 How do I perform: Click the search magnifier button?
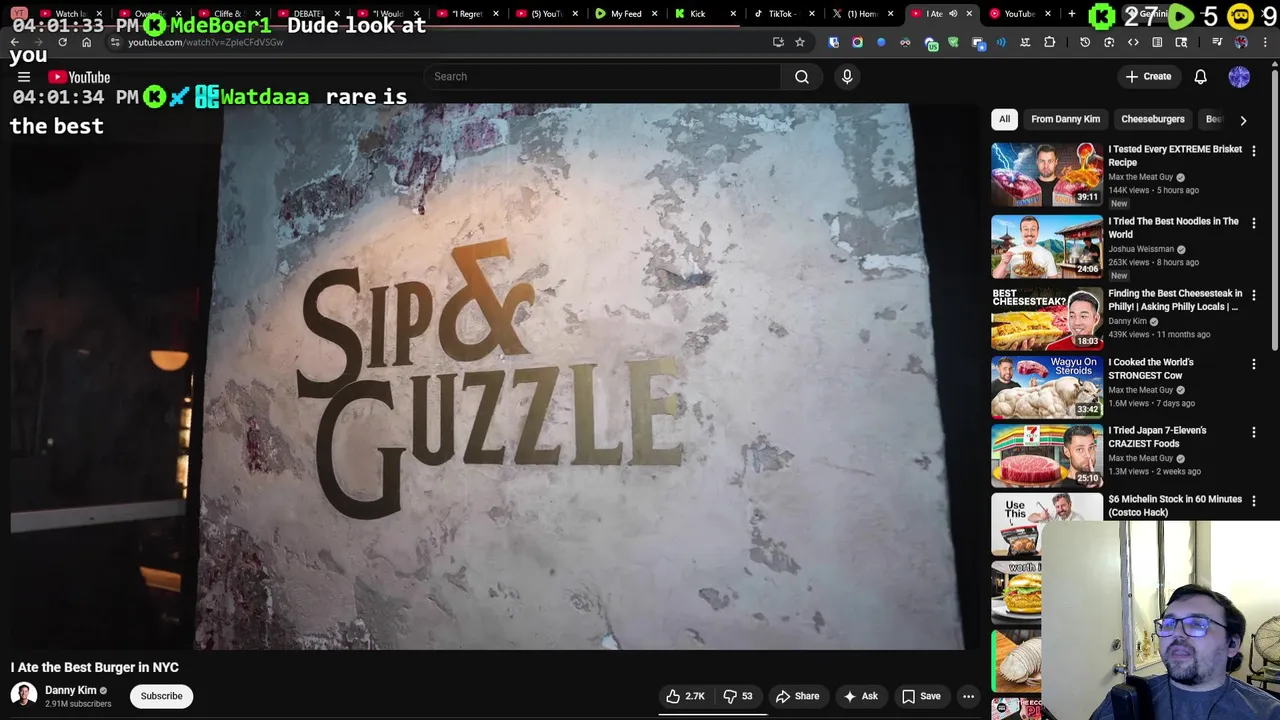coord(802,77)
